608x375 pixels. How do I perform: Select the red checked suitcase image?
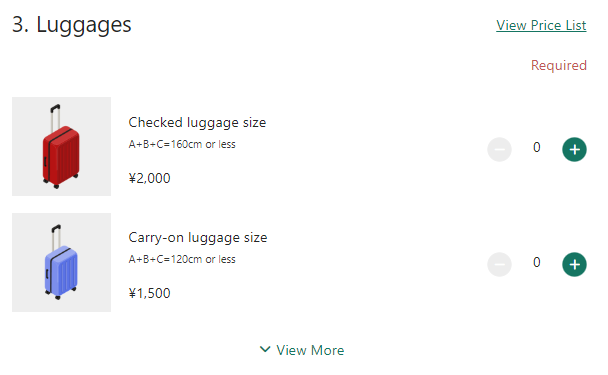(61, 146)
